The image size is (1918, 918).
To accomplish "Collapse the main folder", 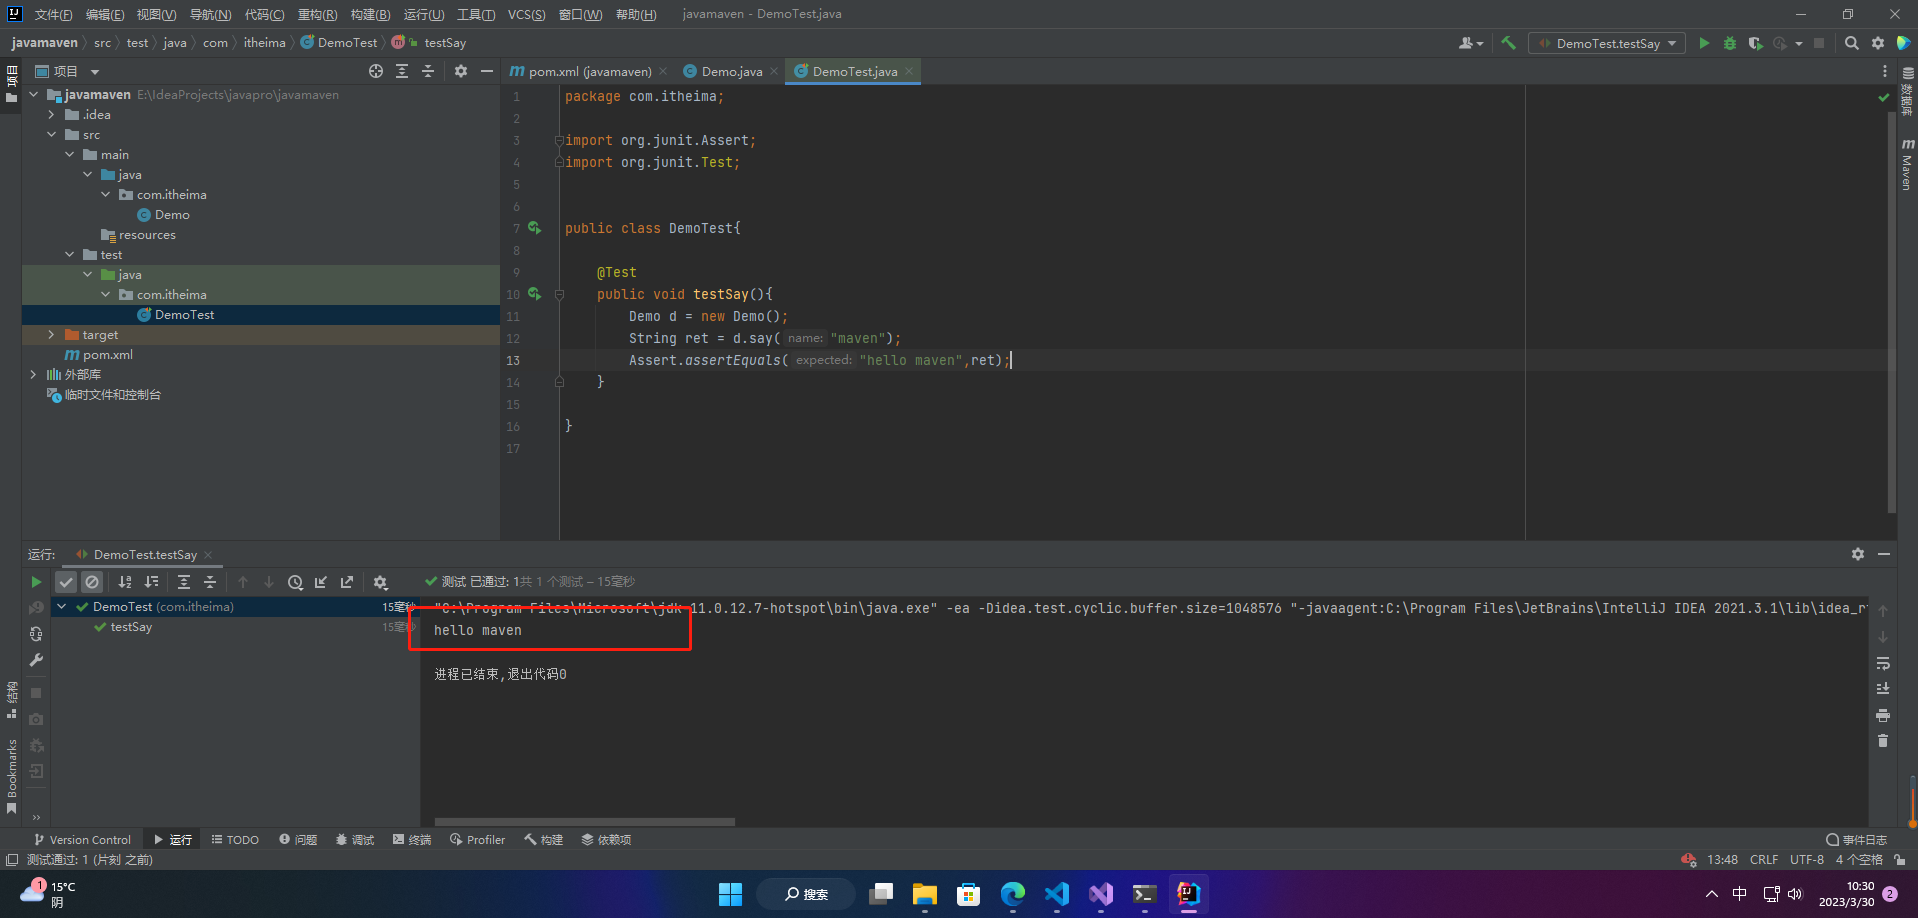I will [x=70, y=155].
